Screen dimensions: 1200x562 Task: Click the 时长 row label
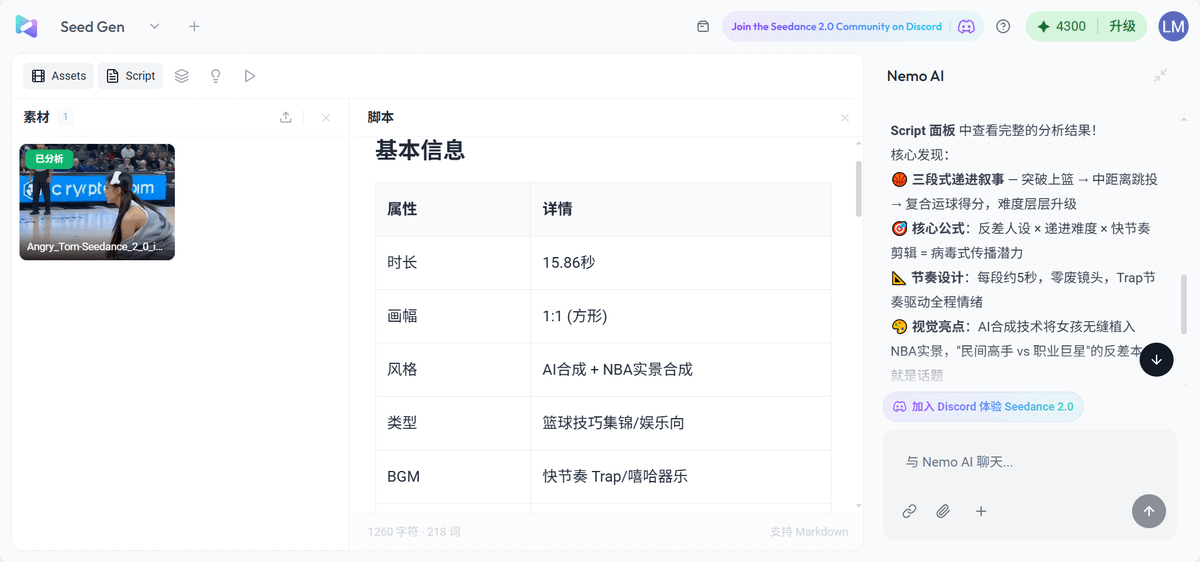point(402,262)
